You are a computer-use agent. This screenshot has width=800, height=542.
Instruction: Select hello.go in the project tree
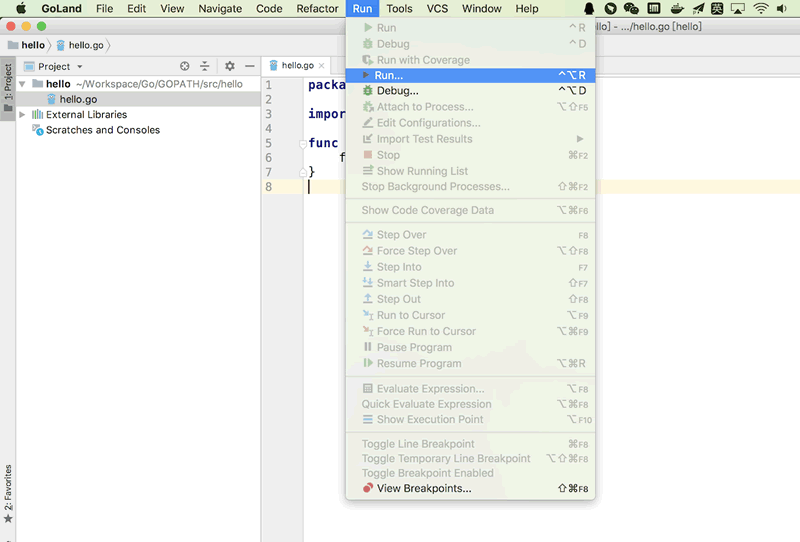(77, 100)
